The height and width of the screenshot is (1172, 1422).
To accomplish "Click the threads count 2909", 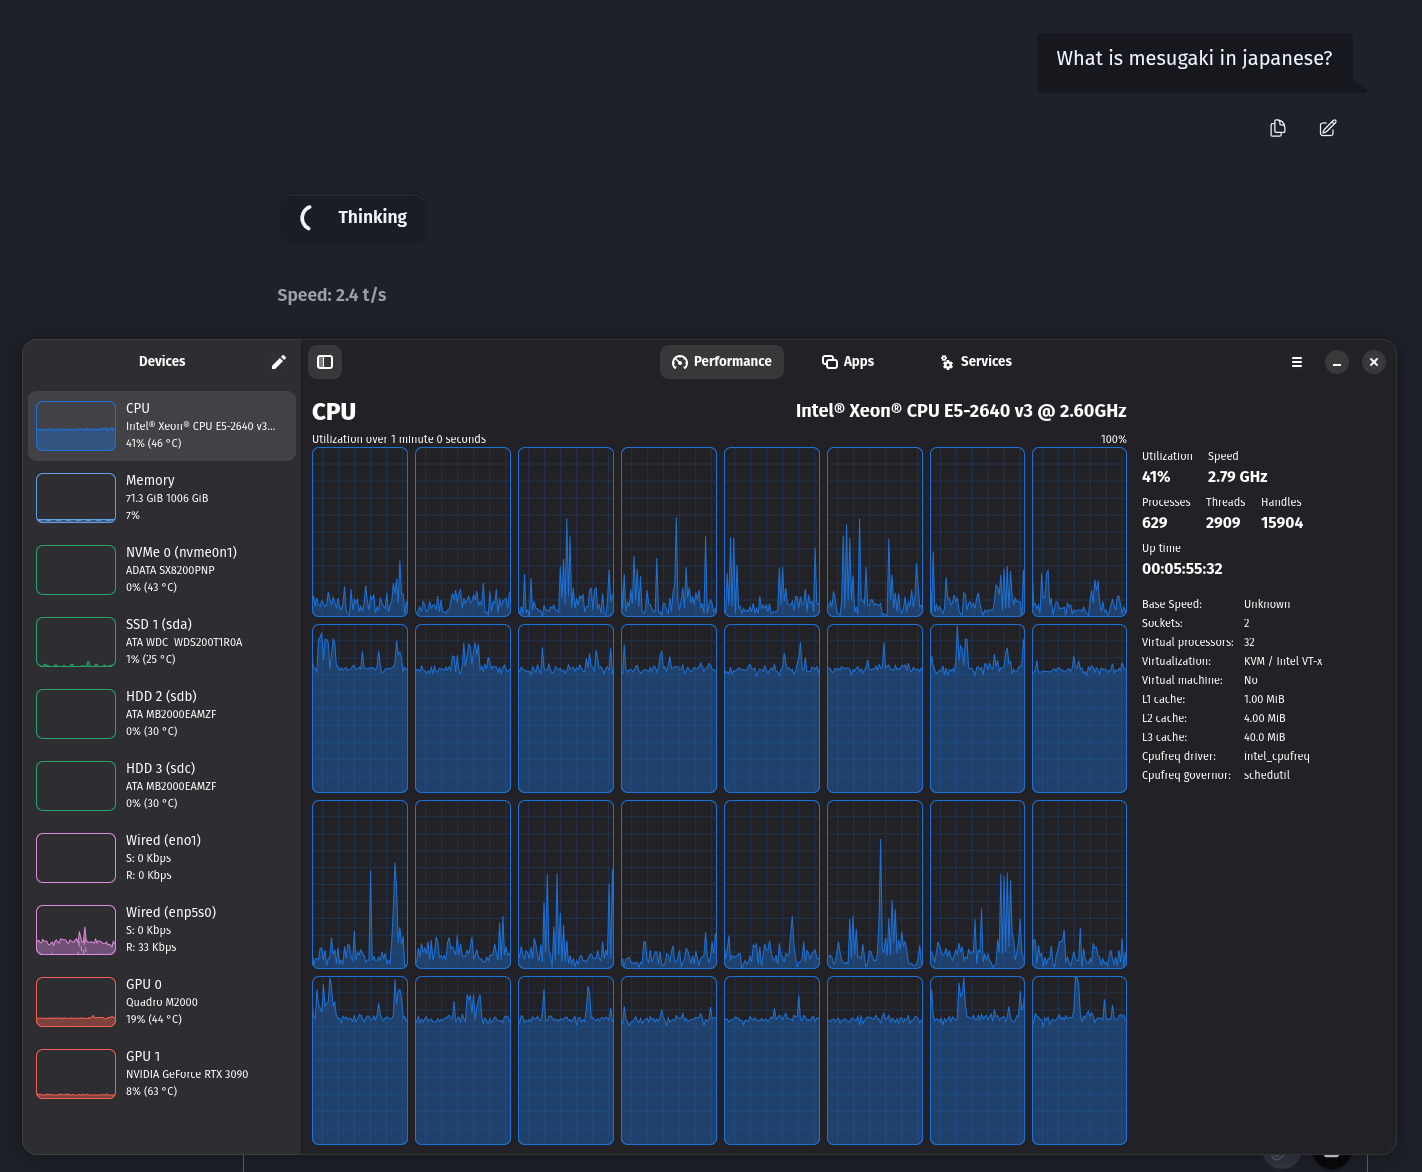I will [1223, 523].
